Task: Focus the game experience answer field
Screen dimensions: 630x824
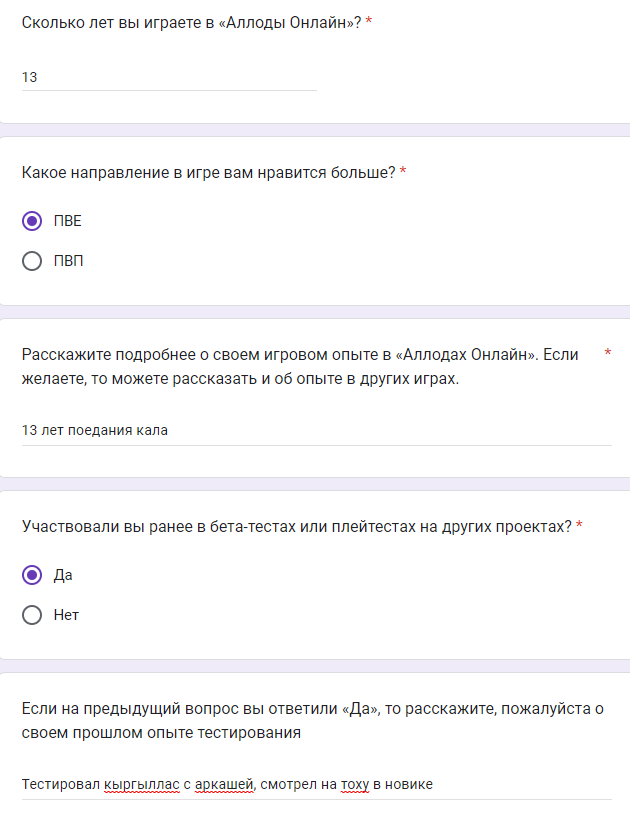Action: click(316, 431)
